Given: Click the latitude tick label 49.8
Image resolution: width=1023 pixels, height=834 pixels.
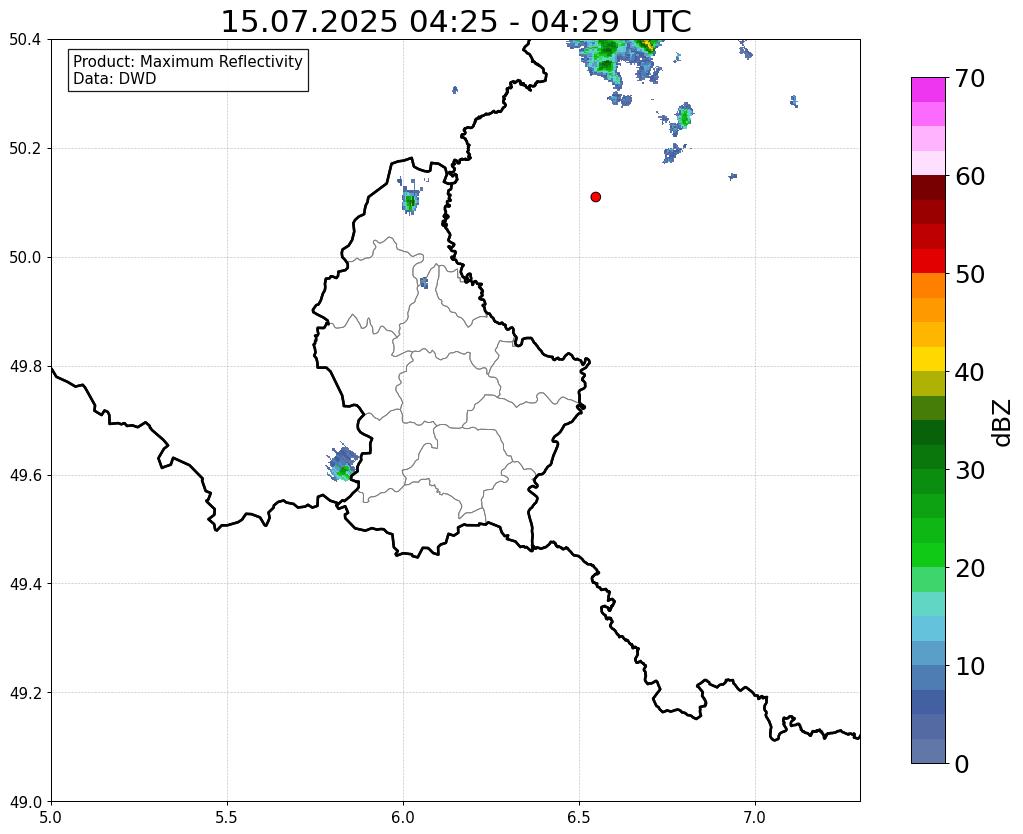Looking at the screenshot, I should (25, 367).
